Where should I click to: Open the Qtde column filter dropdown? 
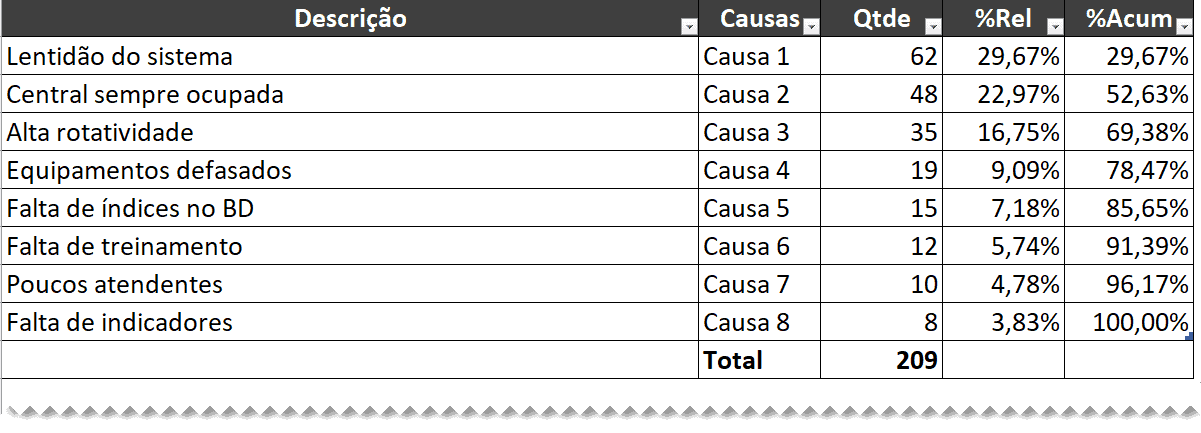click(932, 26)
